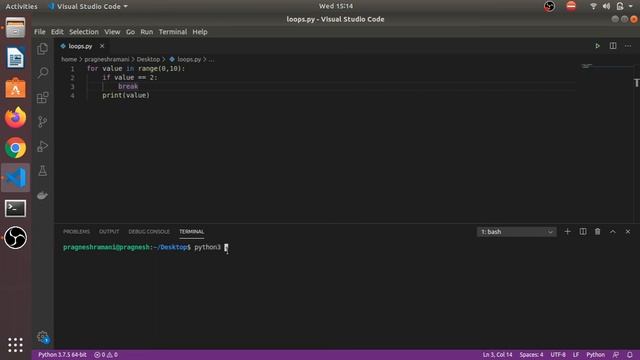Open the Manage gear settings icon
This screenshot has width=640, height=360.
[x=42, y=337]
